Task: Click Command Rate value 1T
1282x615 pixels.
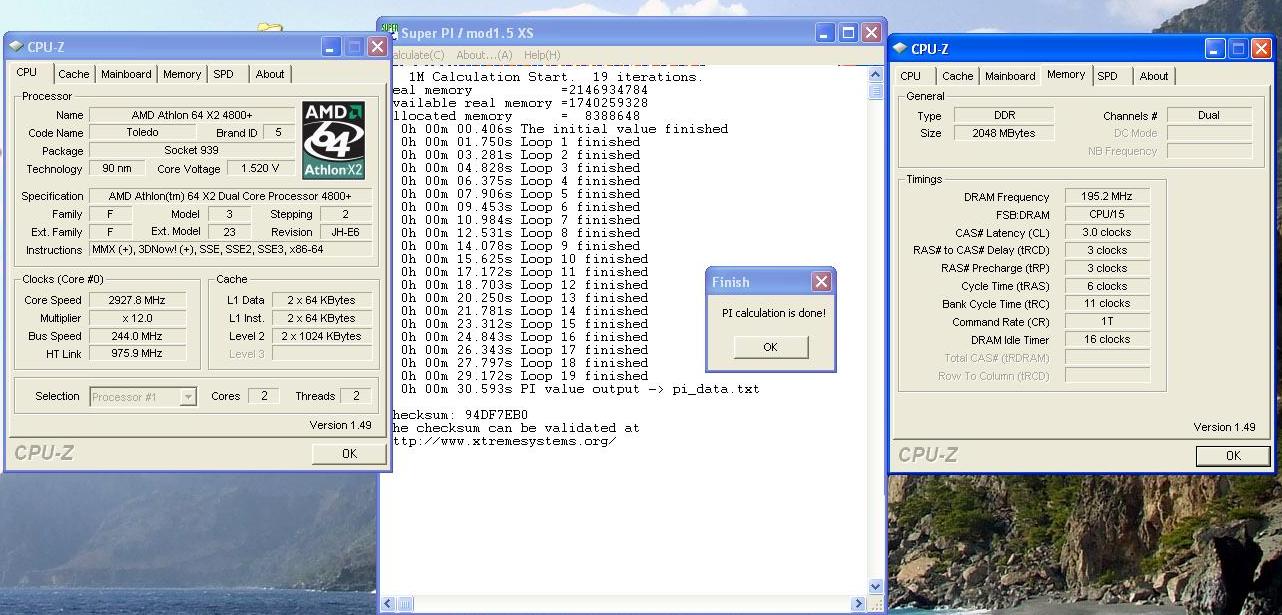Action: [1107, 321]
